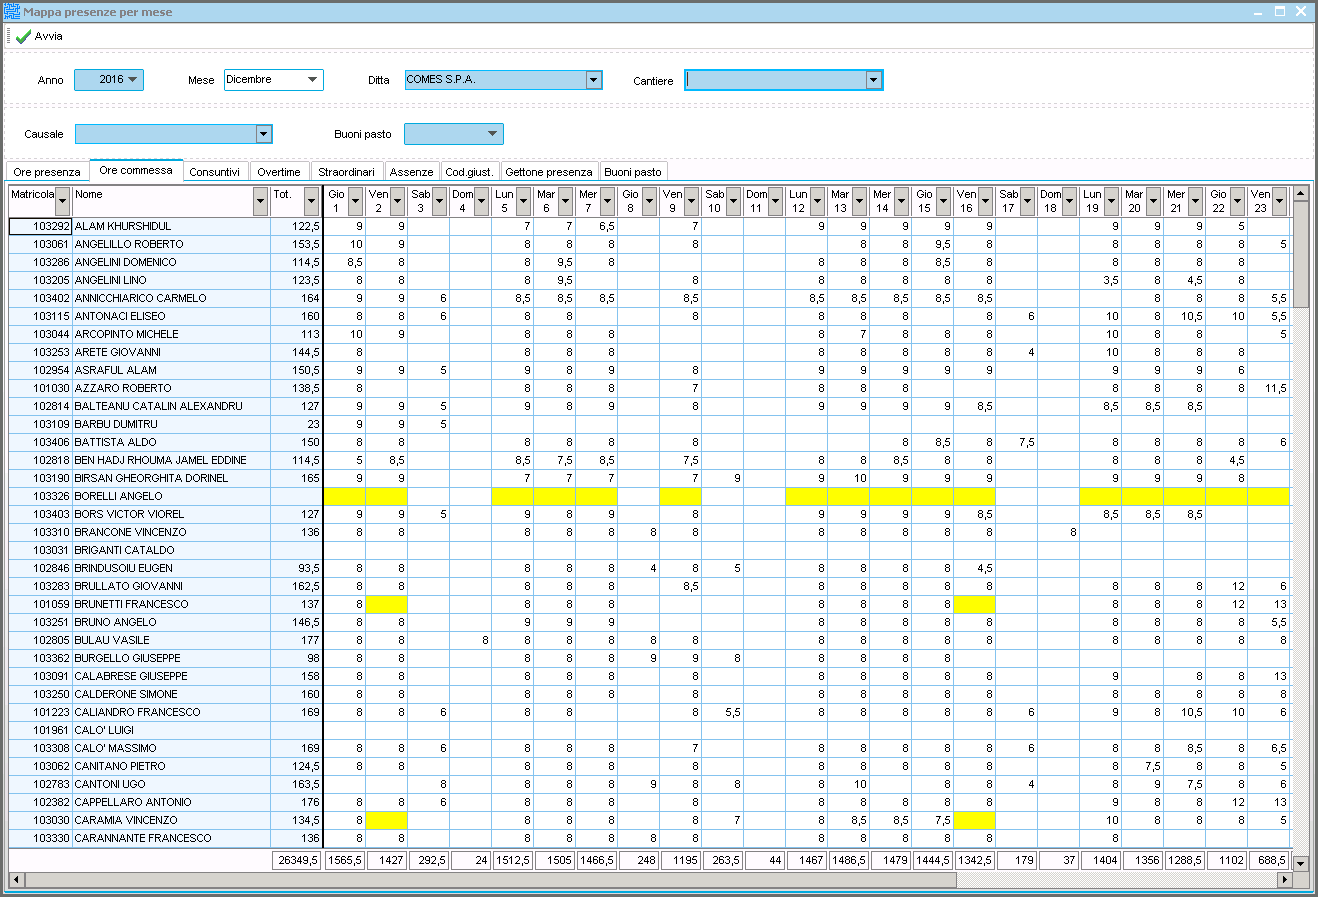Click the Avvia green checkmark button
Viewport: 1318px width, 897px height.
pos(39,36)
